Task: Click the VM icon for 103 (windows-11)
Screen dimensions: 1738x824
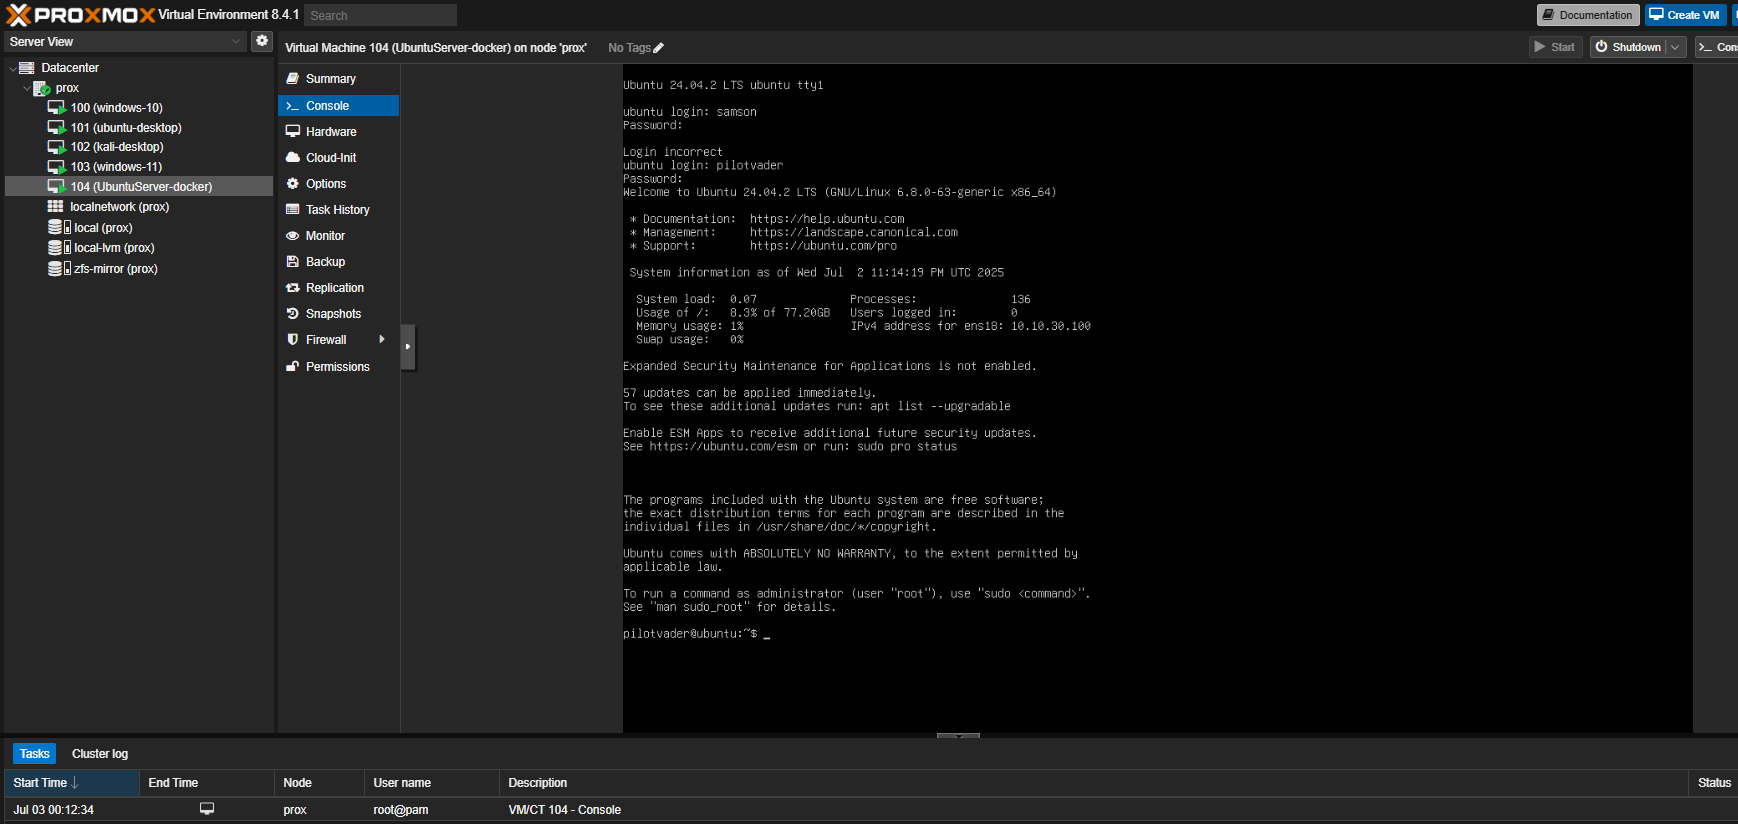Action: [x=57, y=167]
